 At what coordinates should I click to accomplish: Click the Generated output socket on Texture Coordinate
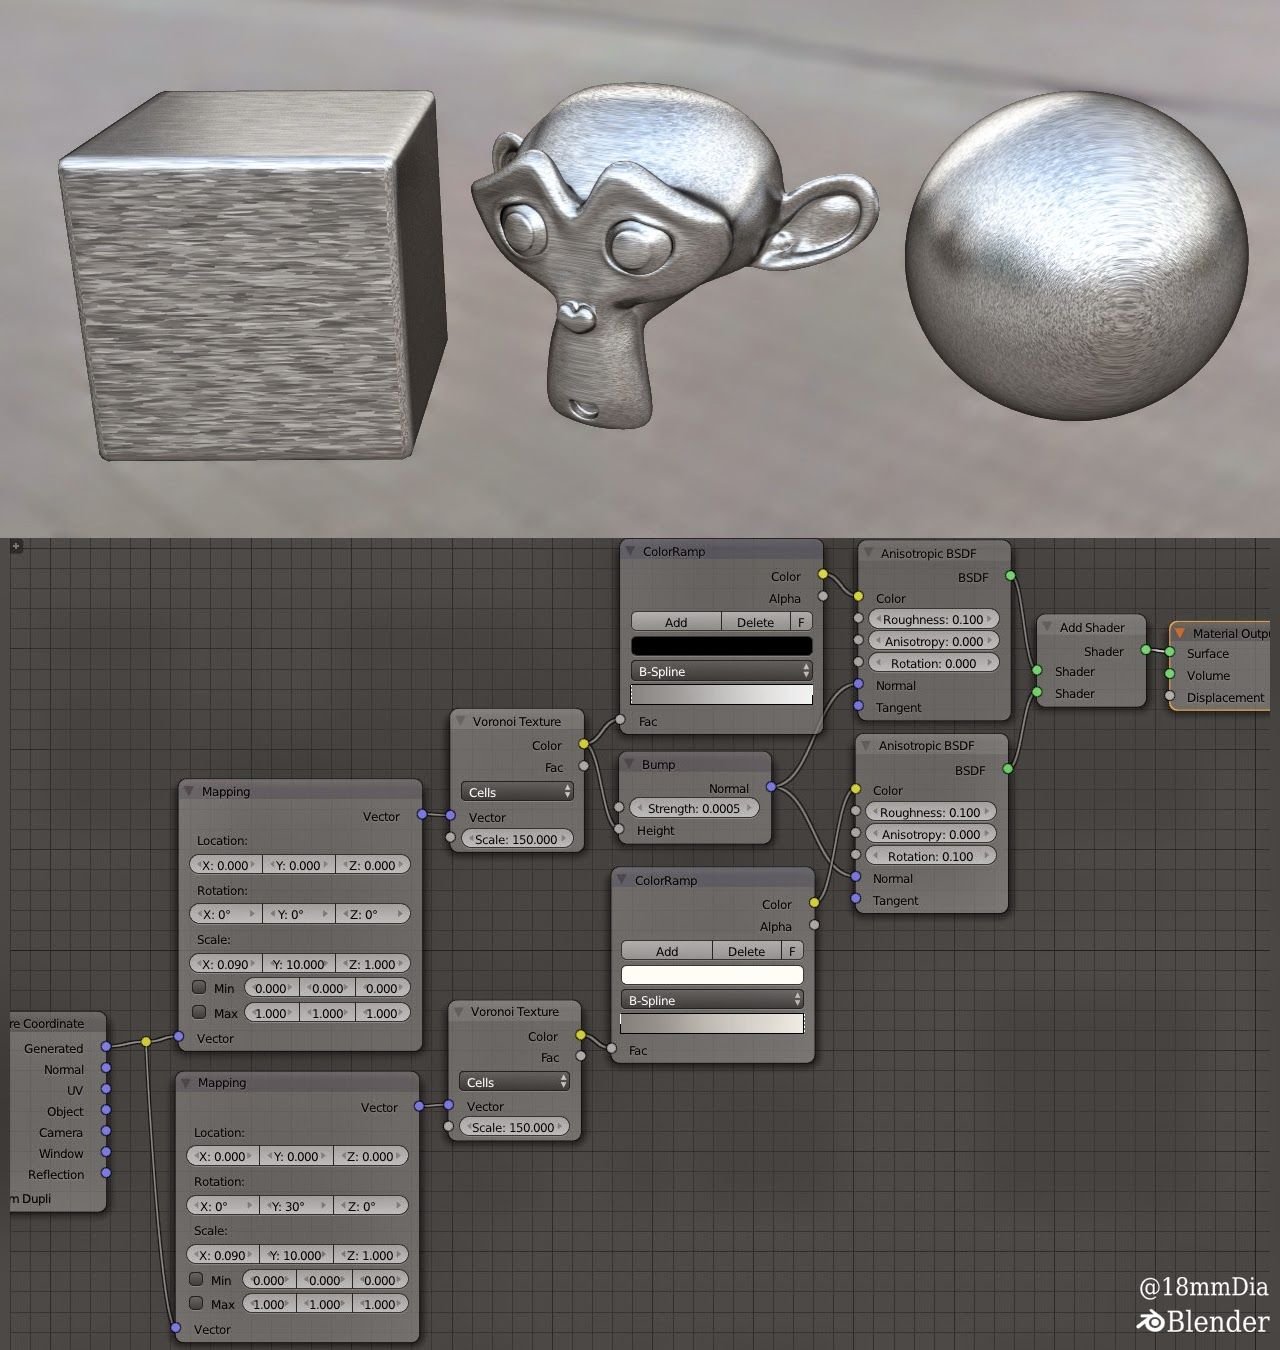pyautogui.click(x=106, y=1047)
